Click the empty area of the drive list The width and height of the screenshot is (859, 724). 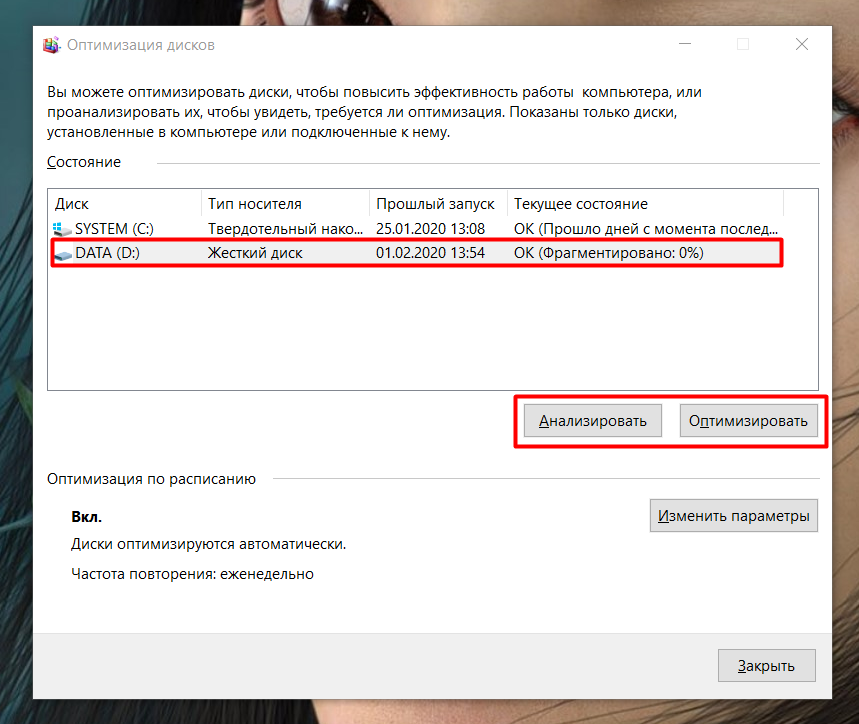coord(430,330)
